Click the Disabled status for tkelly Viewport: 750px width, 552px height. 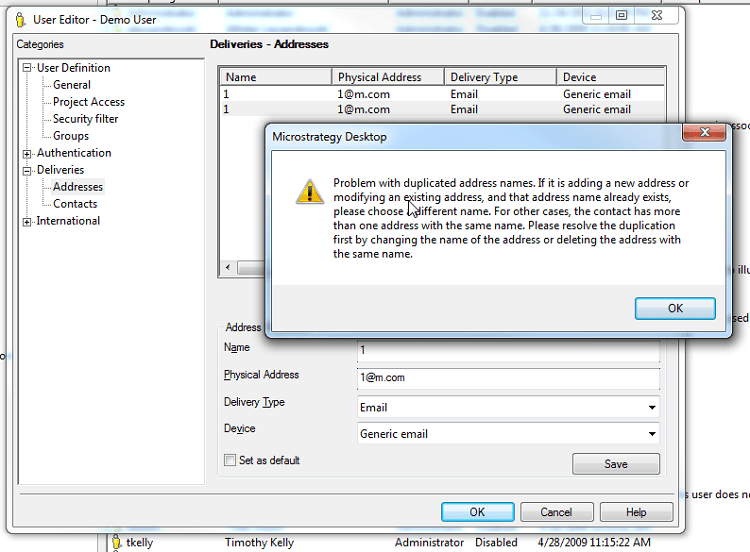coord(496,542)
